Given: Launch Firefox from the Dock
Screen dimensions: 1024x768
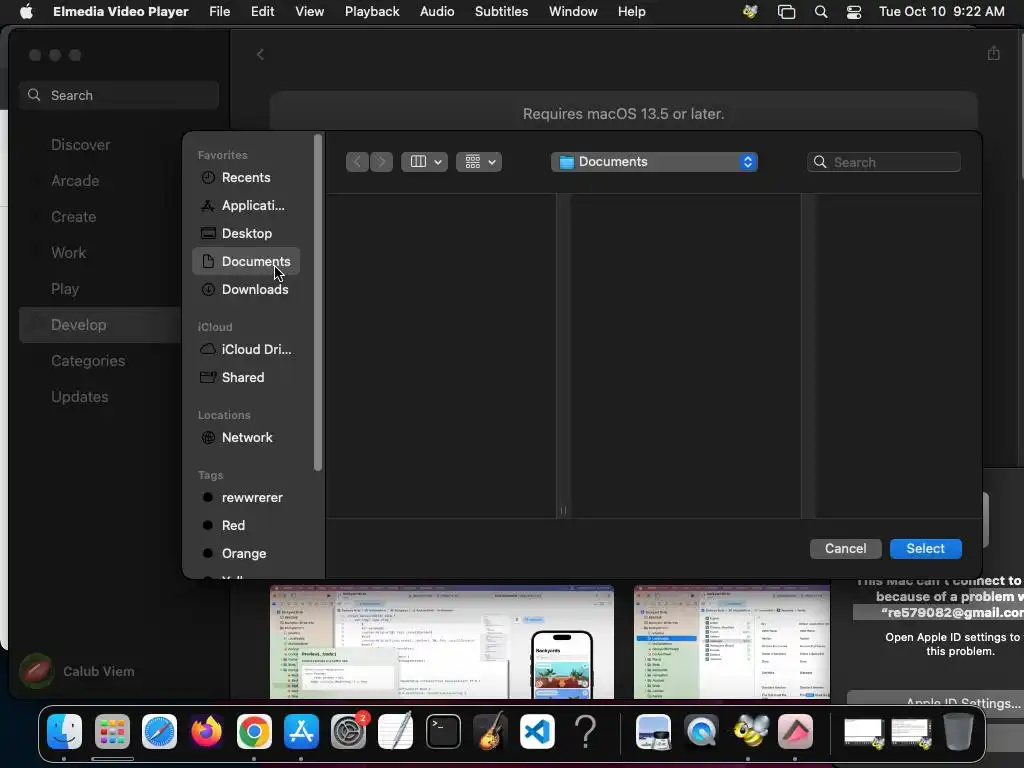Looking at the screenshot, I should (206, 731).
